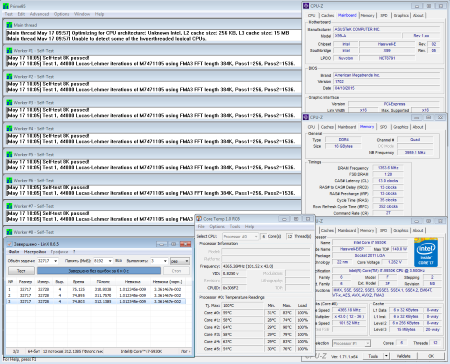This screenshot has width=450, height=364.
Task: Click the Core #2 temperature reading in Core Temp
Action: (x=243, y=327)
